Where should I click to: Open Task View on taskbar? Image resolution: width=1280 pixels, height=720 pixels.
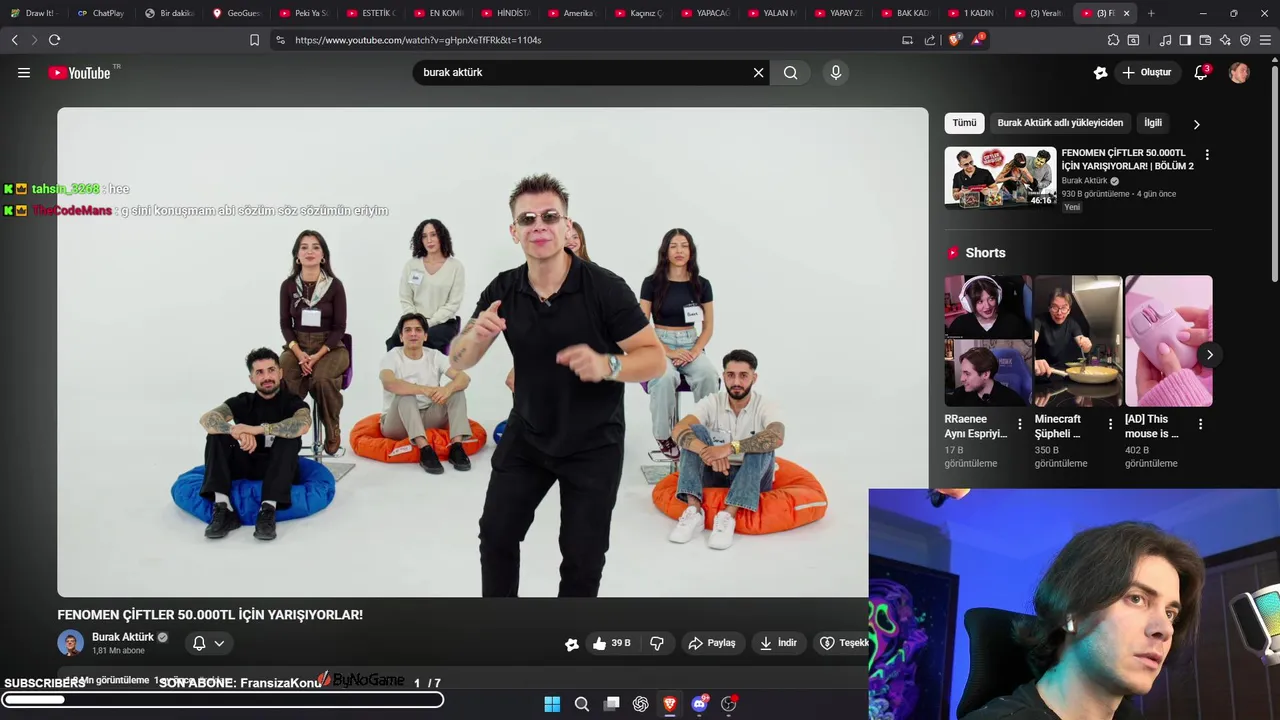coord(611,704)
